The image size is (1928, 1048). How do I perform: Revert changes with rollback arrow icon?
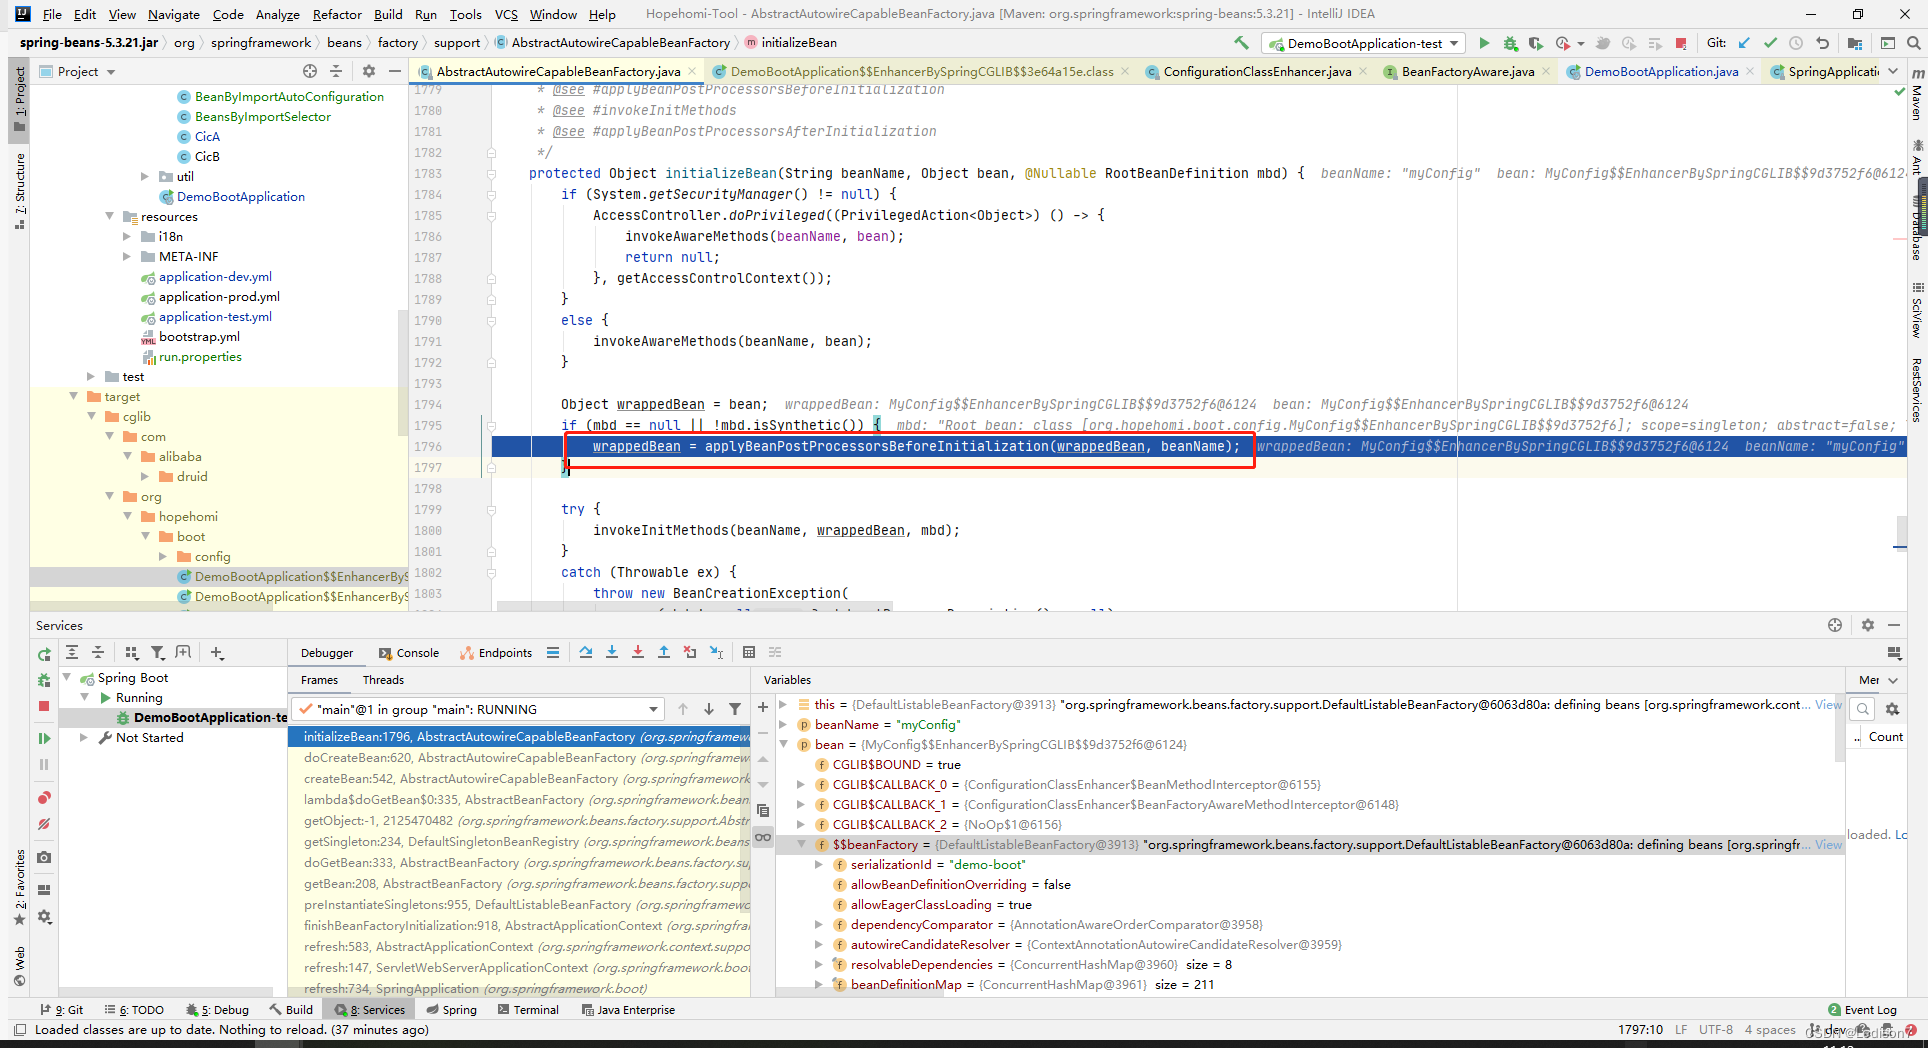(1822, 43)
